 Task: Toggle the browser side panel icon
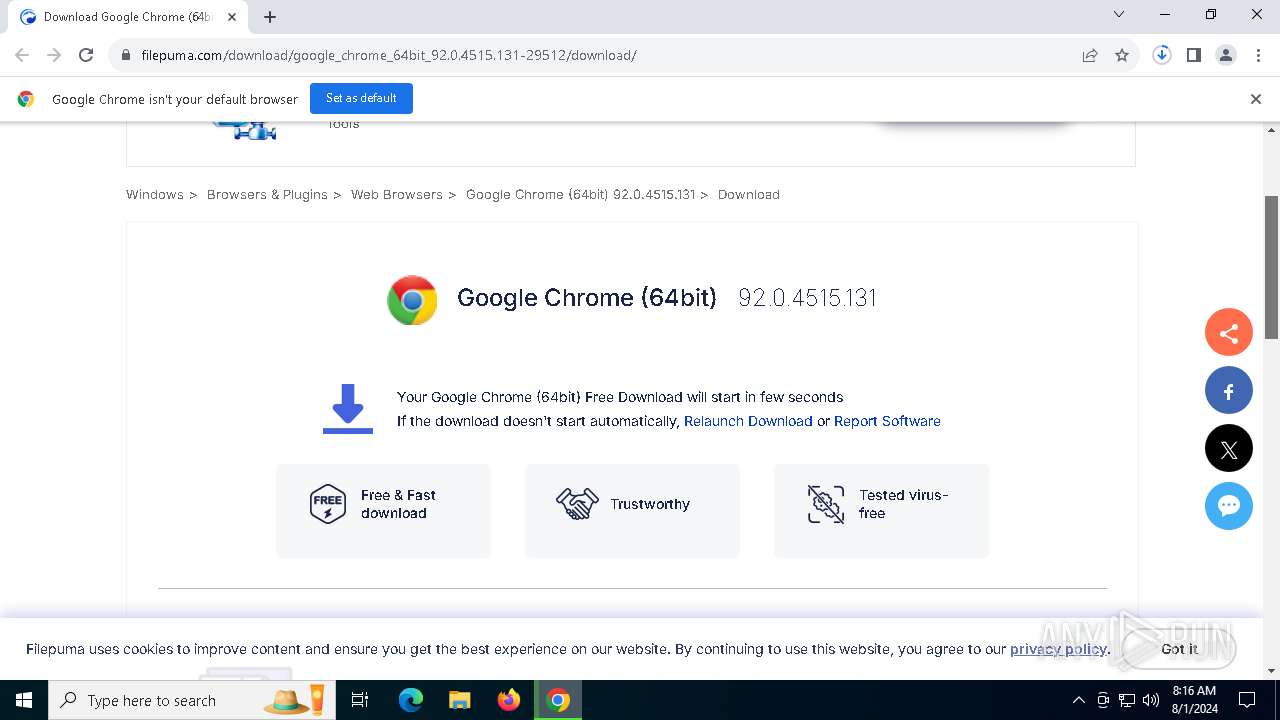(x=1194, y=55)
